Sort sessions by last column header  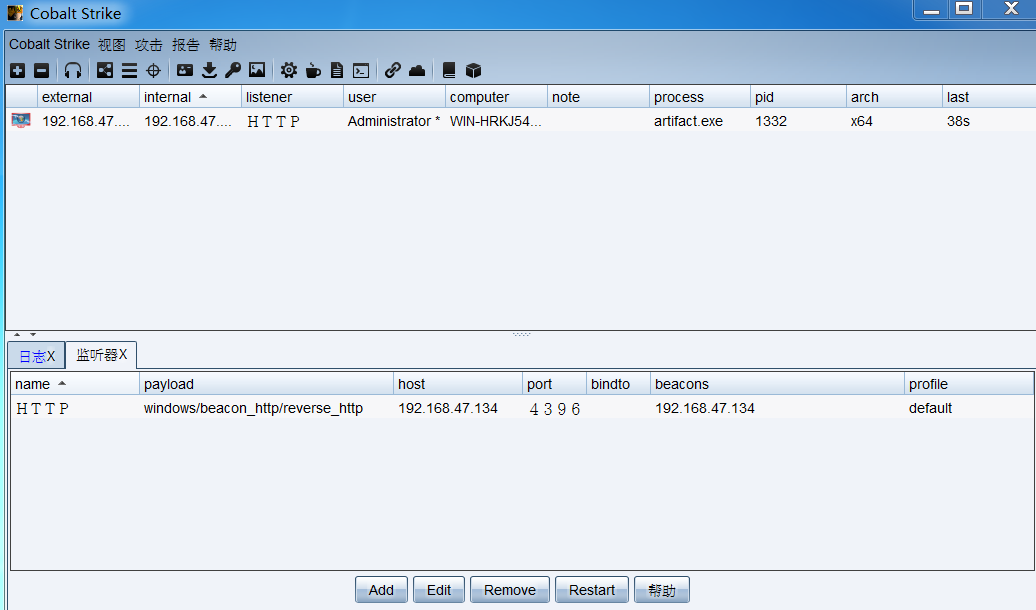pyautogui.click(x=988, y=97)
